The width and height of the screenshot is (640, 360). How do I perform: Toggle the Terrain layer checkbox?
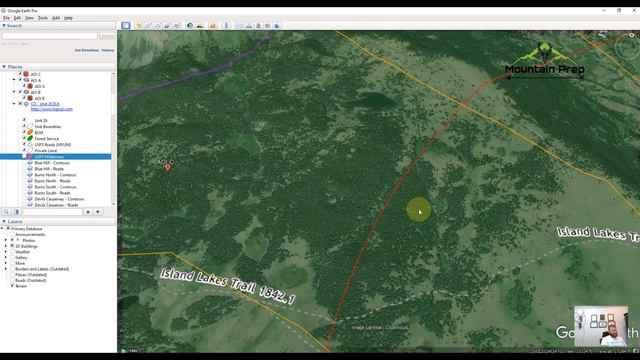[12, 286]
